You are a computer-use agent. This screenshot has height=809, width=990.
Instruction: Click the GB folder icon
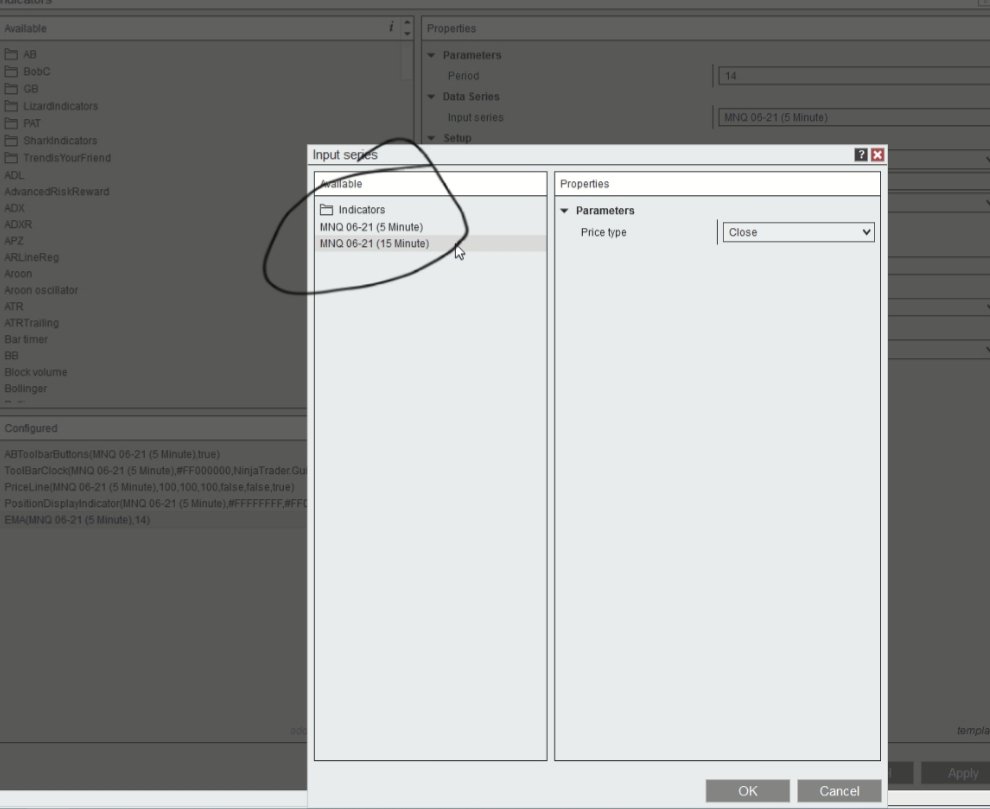point(11,88)
